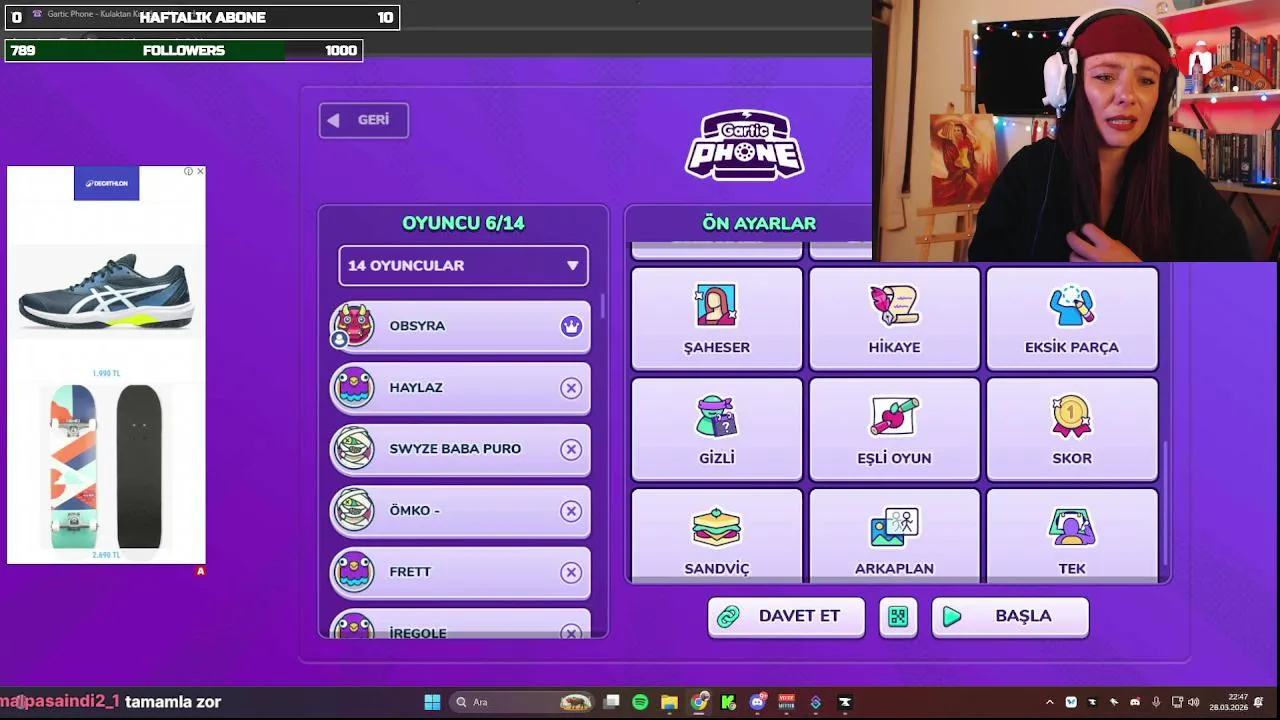
Task: Open File Explorer from the taskbar
Action: [x=669, y=702]
